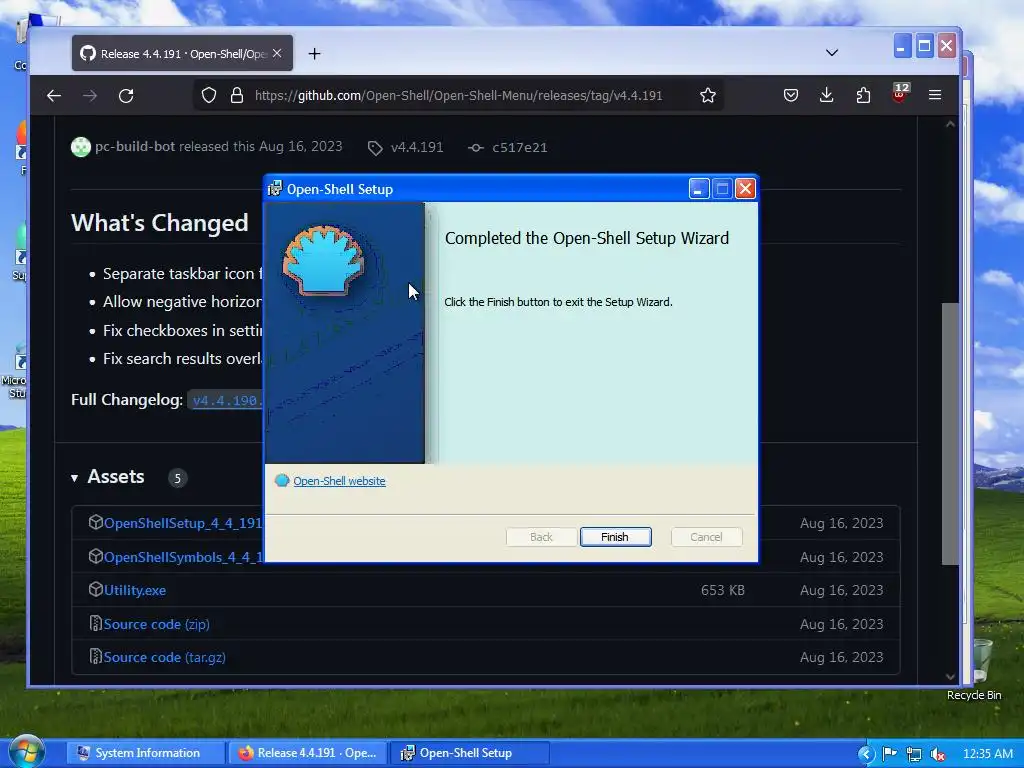Minimize the Open-Shell Setup dialog
Image resolution: width=1024 pixels, height=768 pixels.
click(699, 189)
